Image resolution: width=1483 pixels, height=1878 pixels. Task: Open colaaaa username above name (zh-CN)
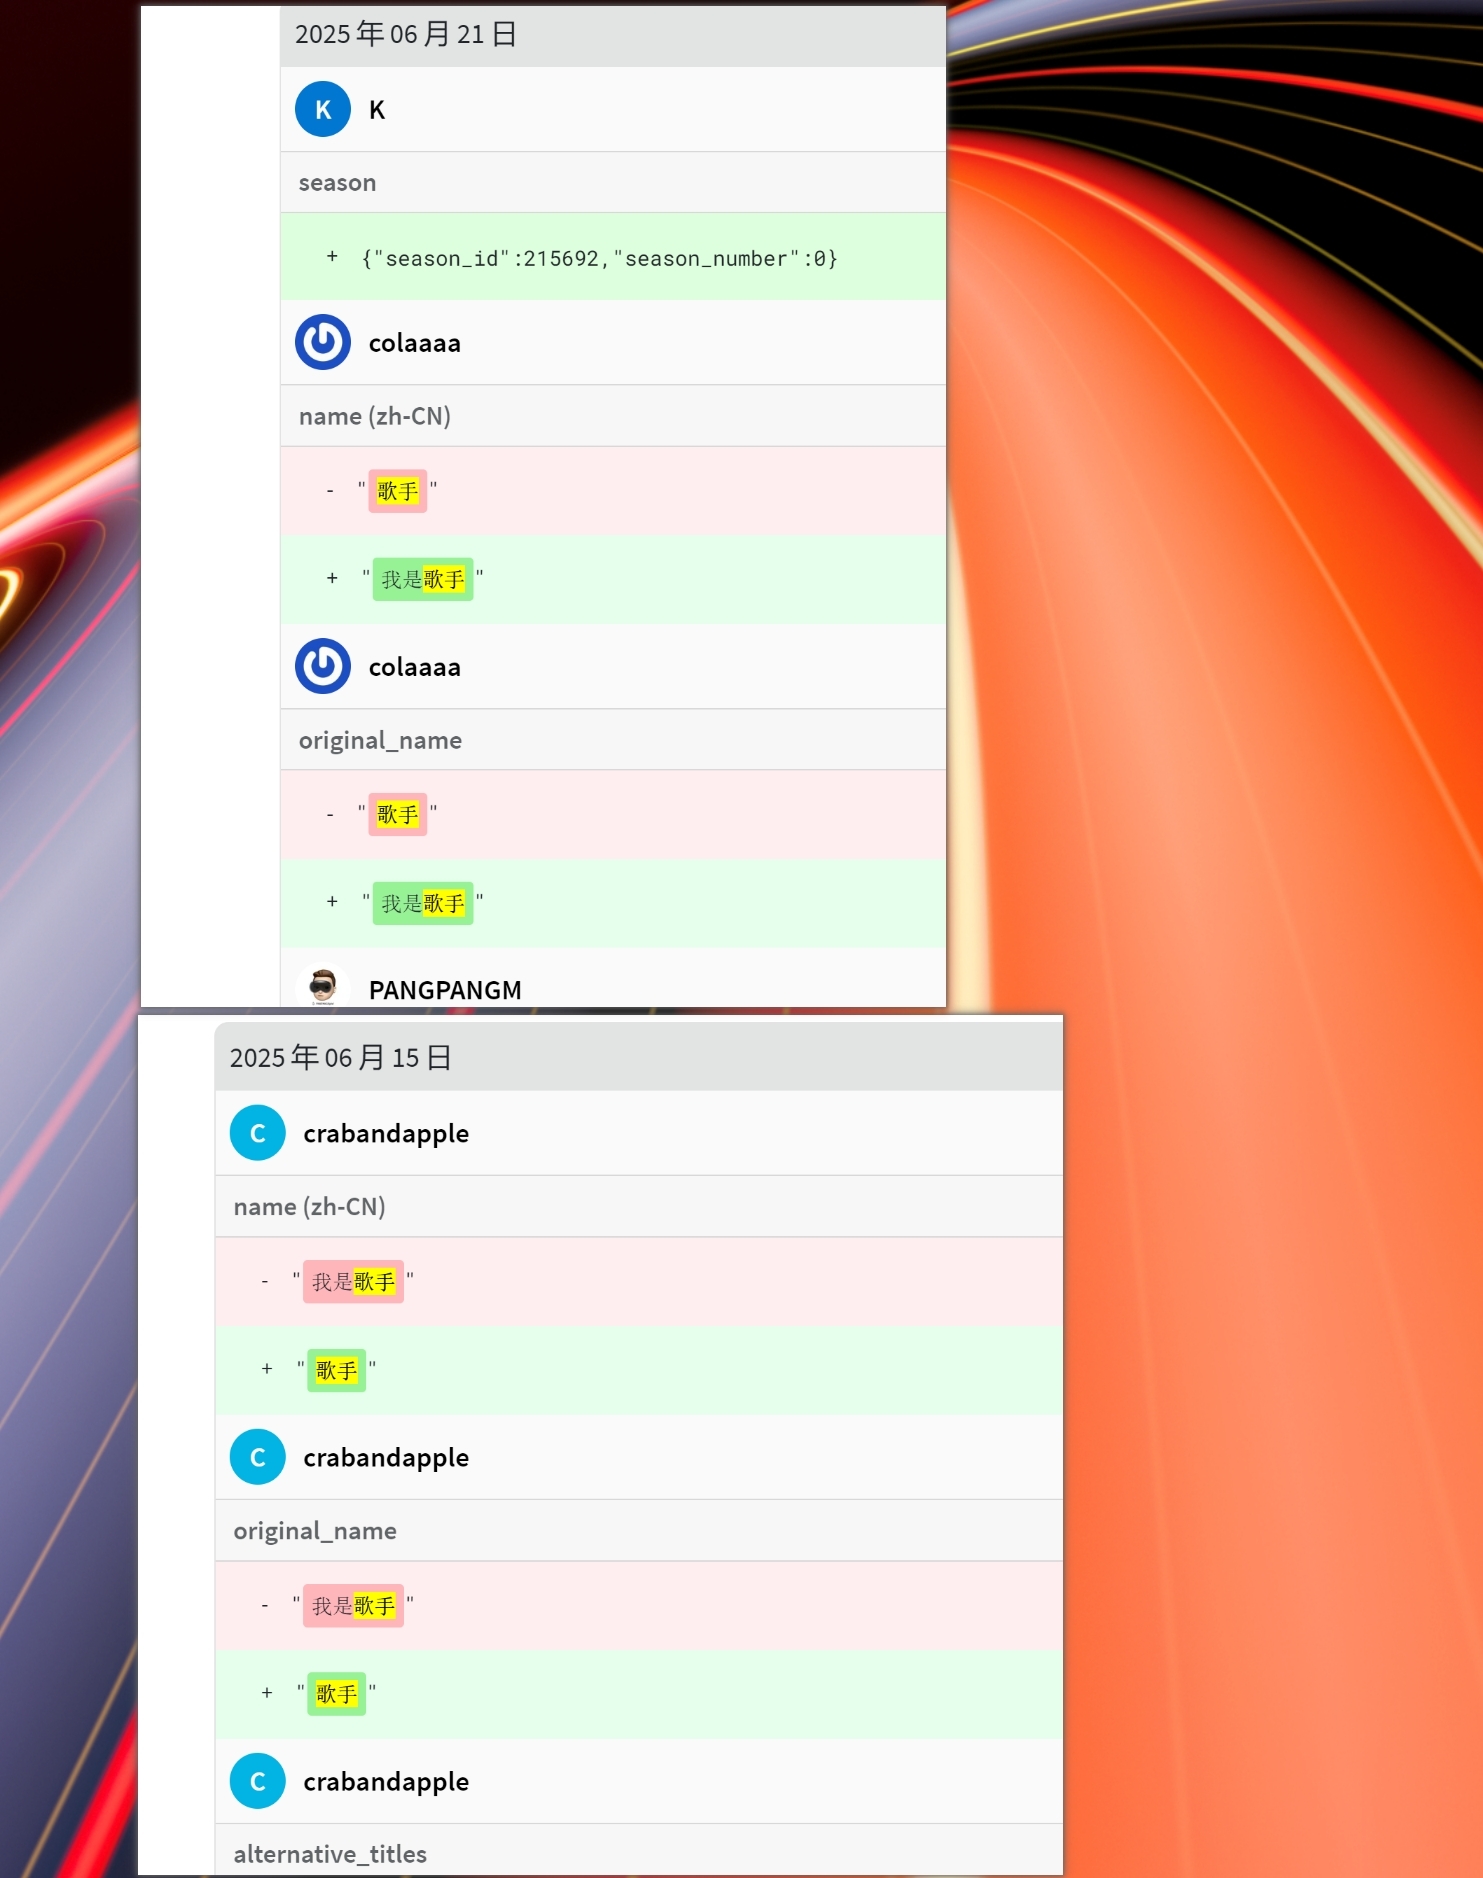tap(415, 343)
